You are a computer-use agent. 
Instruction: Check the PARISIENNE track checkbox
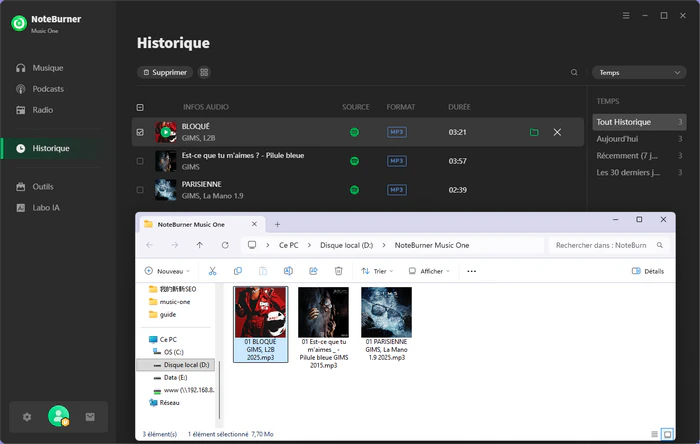[140, 190]
